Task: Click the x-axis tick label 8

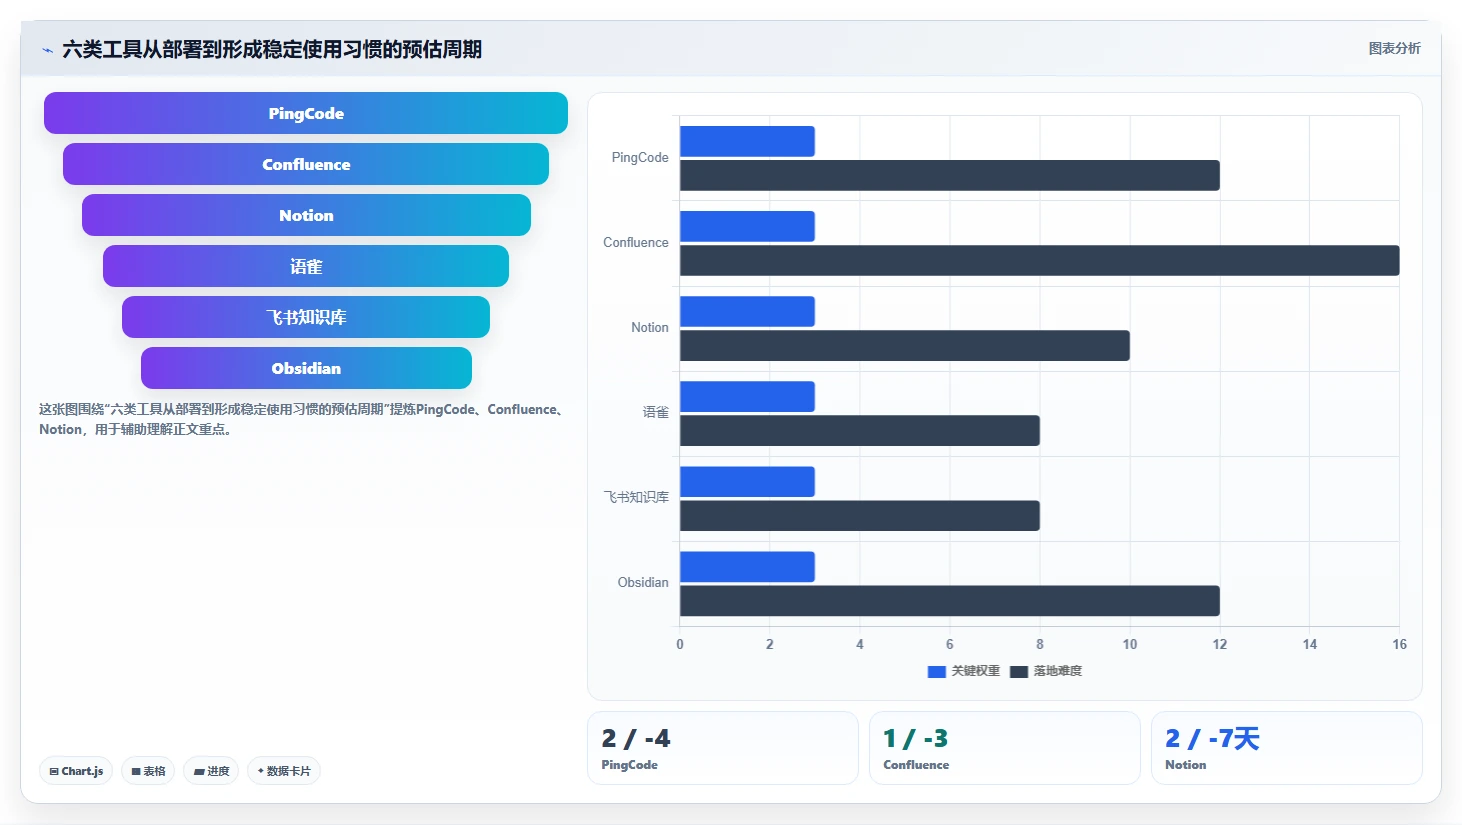Action: 1040,644
